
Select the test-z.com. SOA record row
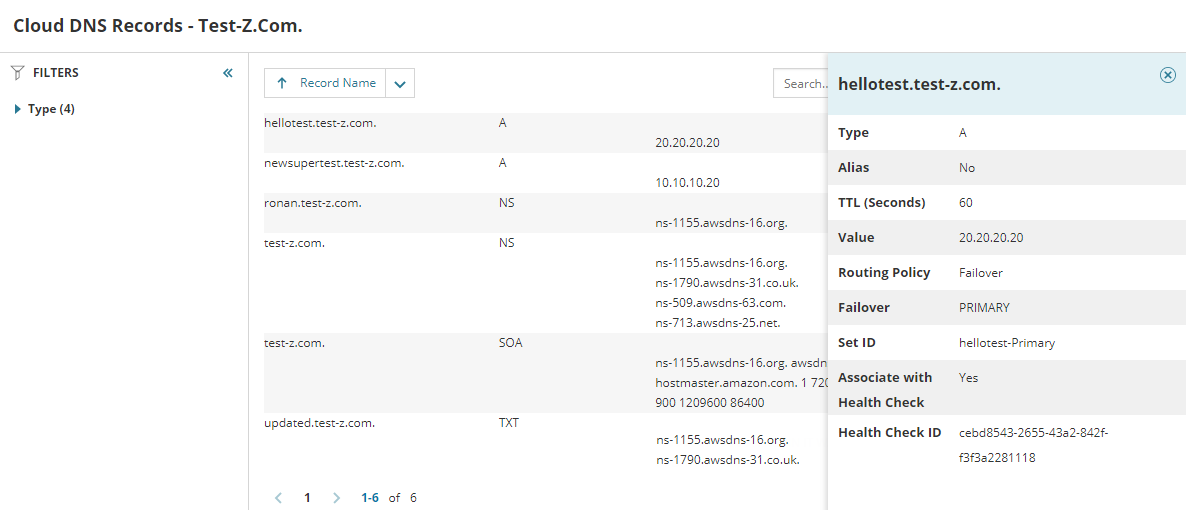[294, 343]
